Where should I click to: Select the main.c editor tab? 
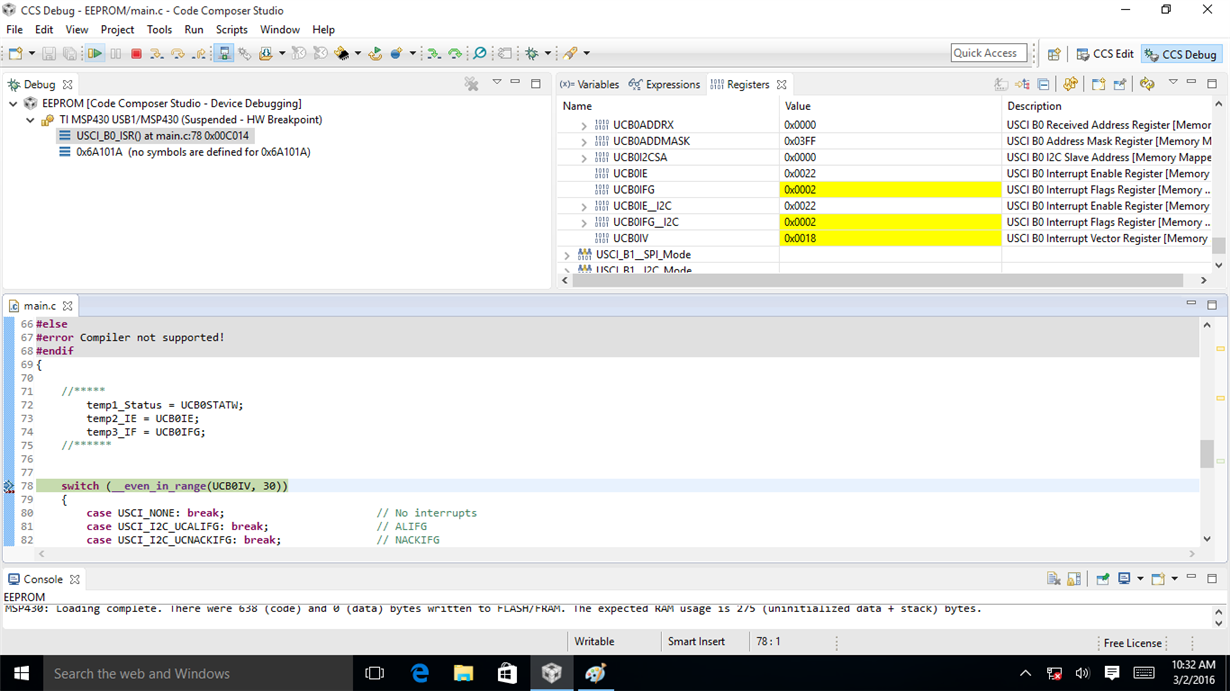coord(40,305)
